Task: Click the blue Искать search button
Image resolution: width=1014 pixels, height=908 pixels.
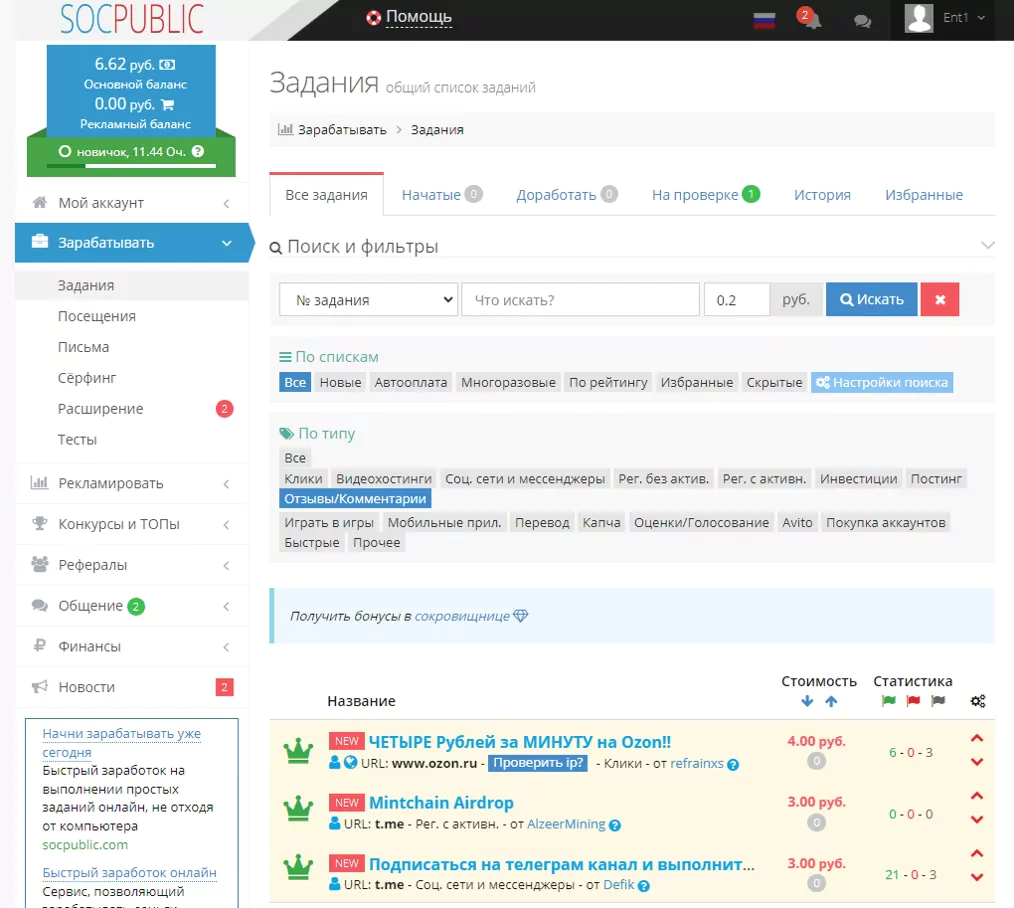Action: [x=871, y=299]
